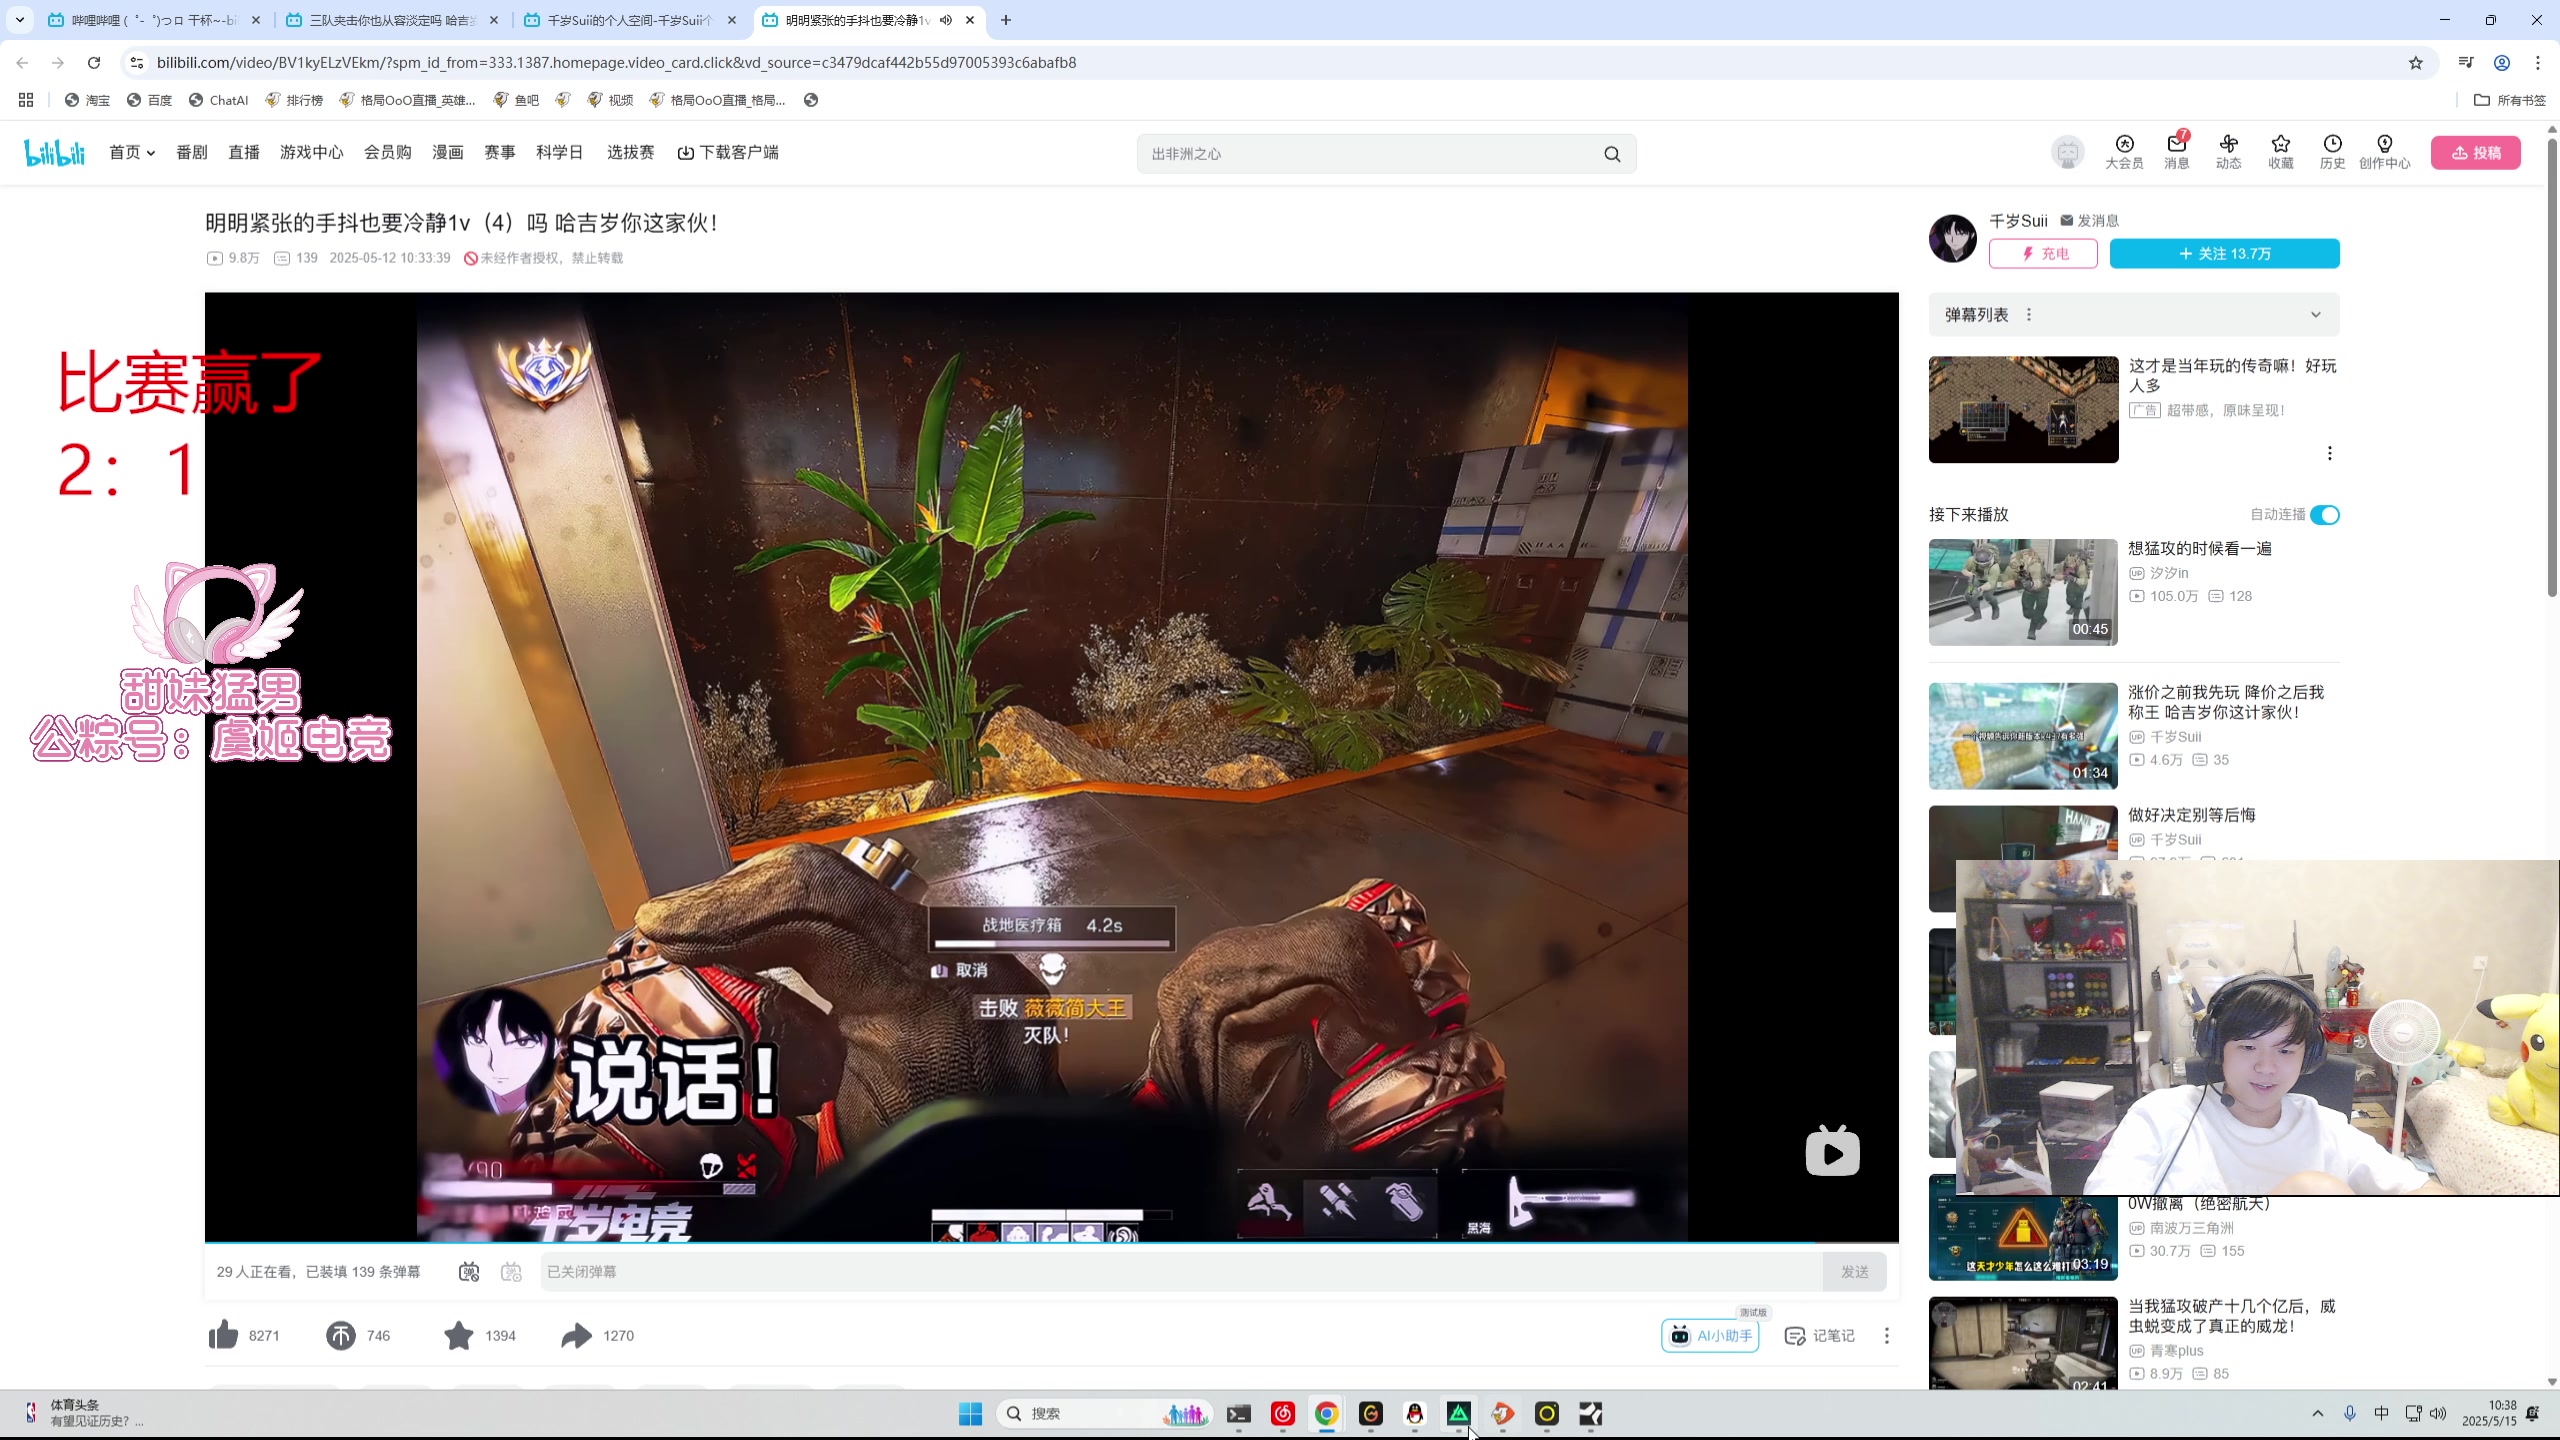Open NetEase Music taskbar icon
Screen dimensions: 2560x1440
1283,1413
